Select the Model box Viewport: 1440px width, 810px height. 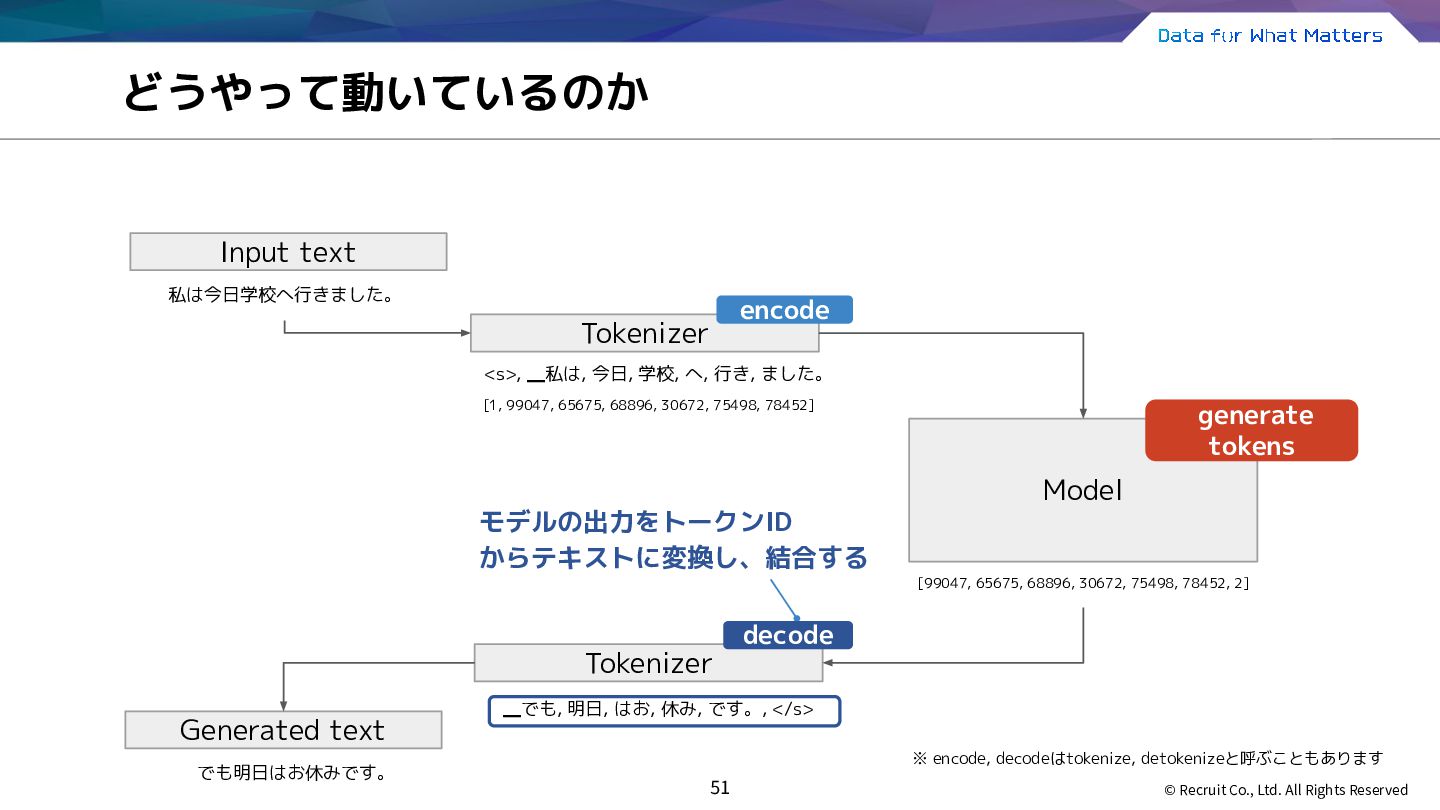1083,490
